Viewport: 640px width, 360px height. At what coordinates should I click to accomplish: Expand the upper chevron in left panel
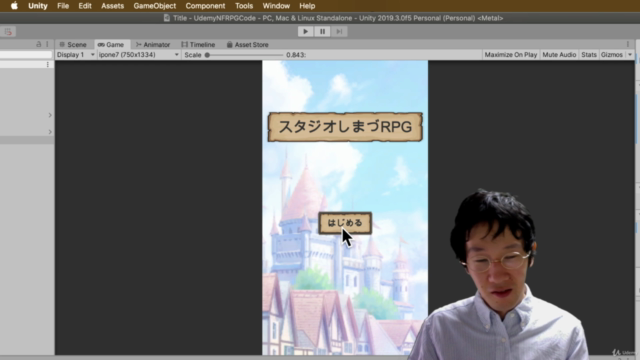click(x=50, y=115)
